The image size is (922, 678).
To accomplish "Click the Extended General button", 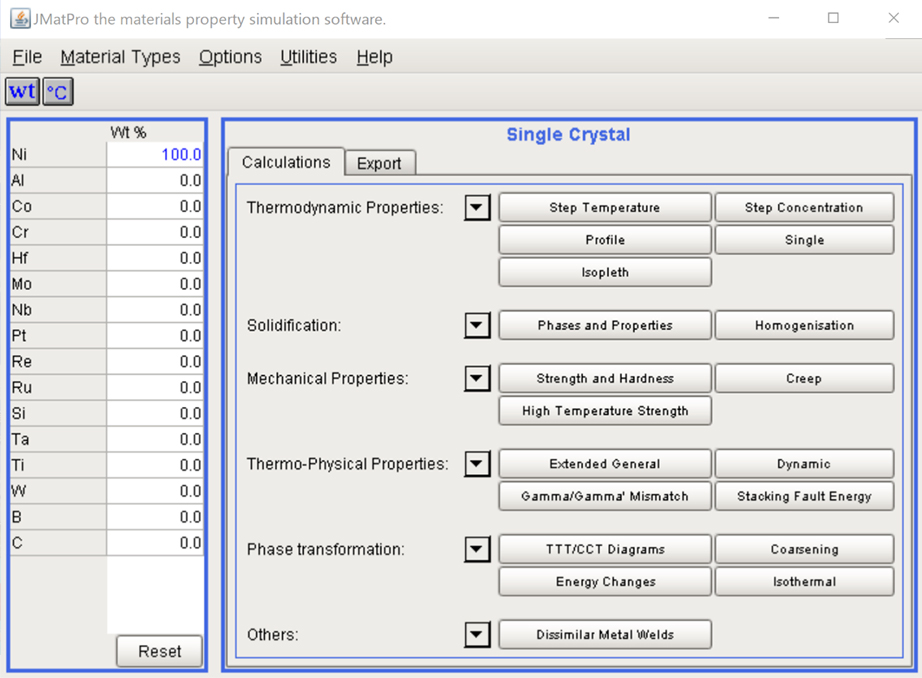I will tap(605, 464).
